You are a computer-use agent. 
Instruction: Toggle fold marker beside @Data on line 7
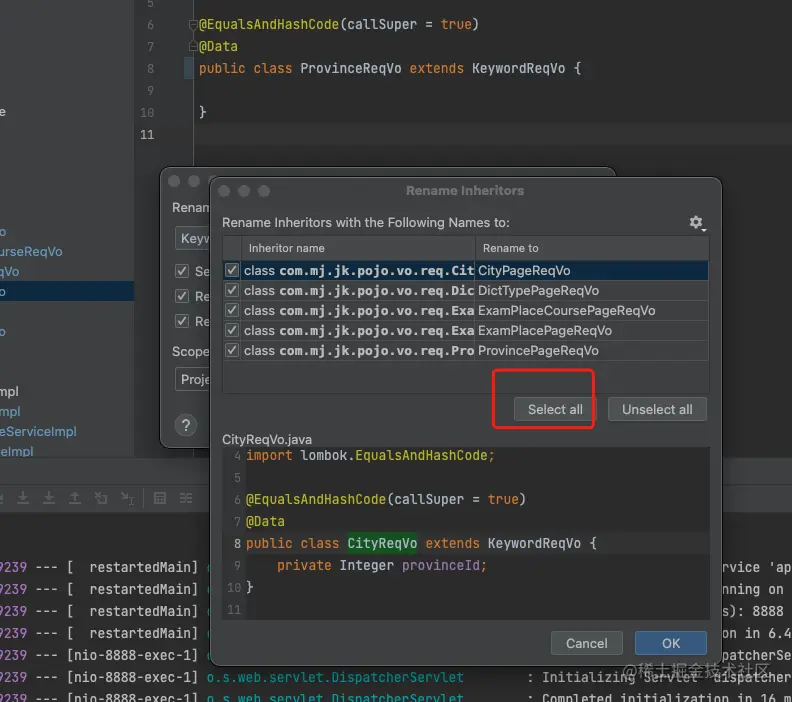pos(192,46)
